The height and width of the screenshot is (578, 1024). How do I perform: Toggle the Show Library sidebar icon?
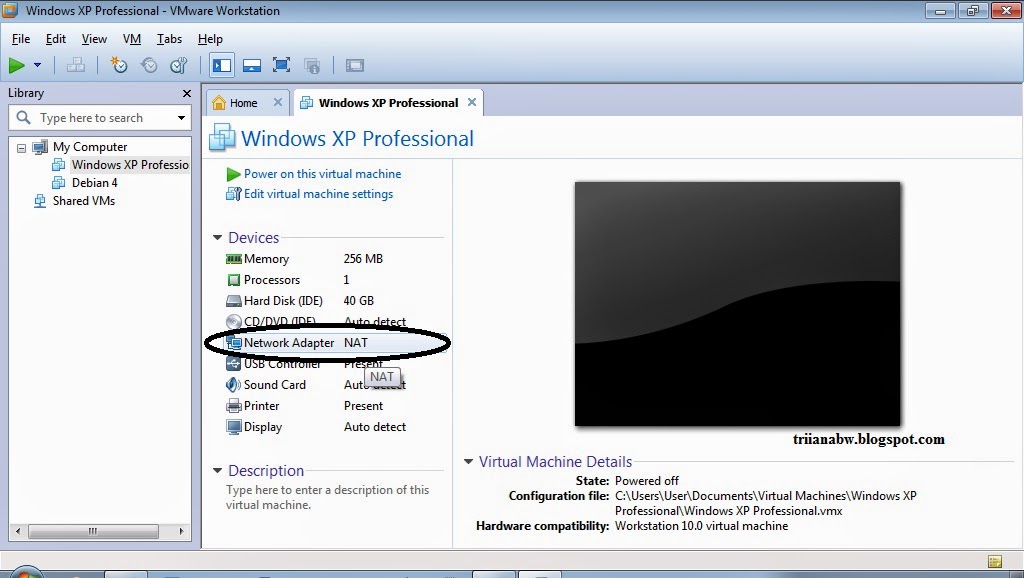pos(221,64)
